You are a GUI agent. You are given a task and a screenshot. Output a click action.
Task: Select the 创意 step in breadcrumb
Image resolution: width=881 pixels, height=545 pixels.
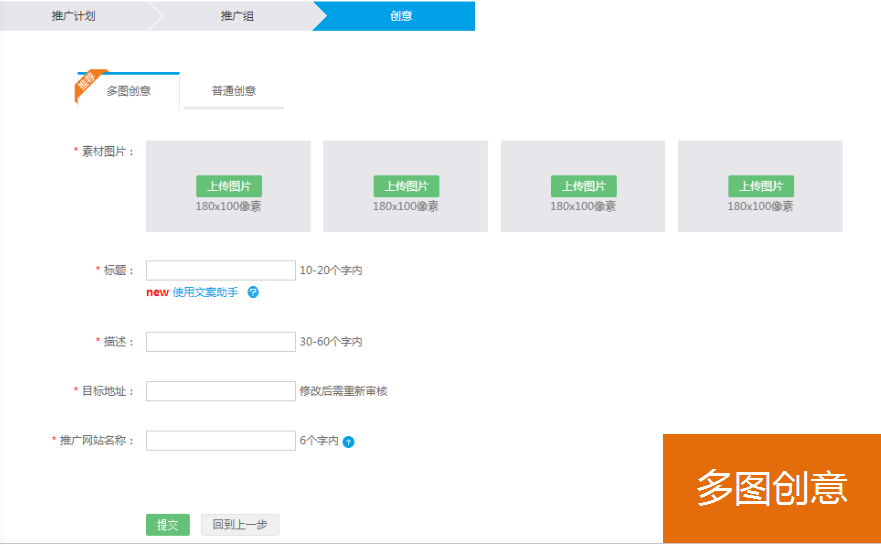pyautogui.click(x=401, y=16)
